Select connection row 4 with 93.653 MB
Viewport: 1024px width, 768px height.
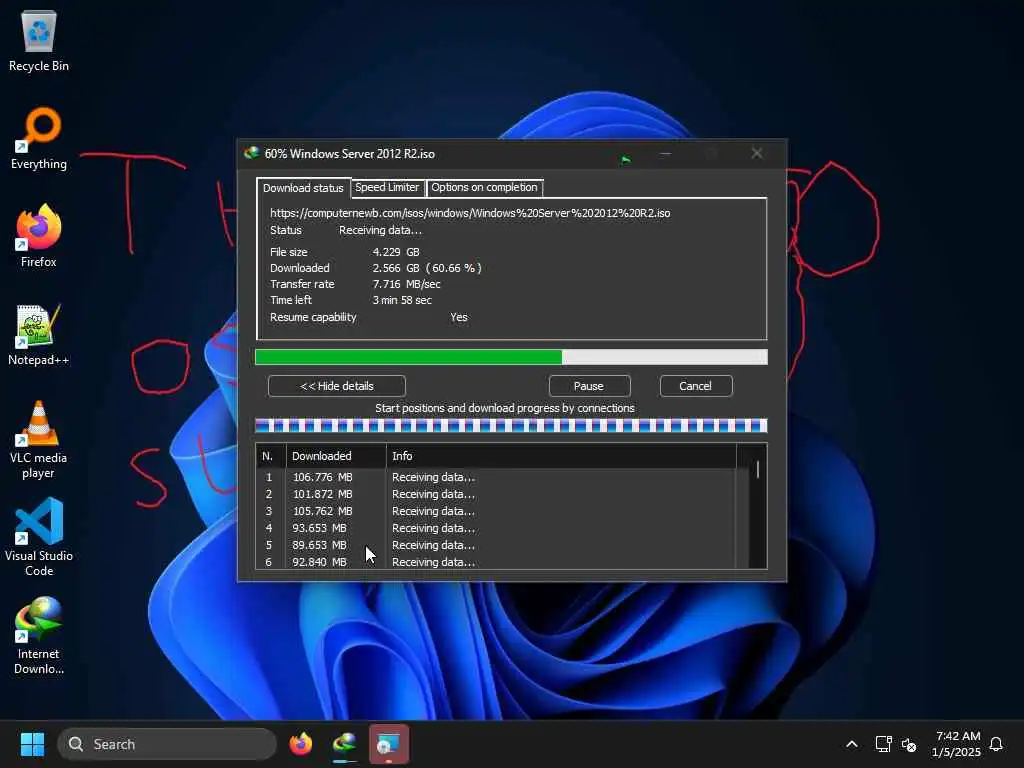[496, 528]
